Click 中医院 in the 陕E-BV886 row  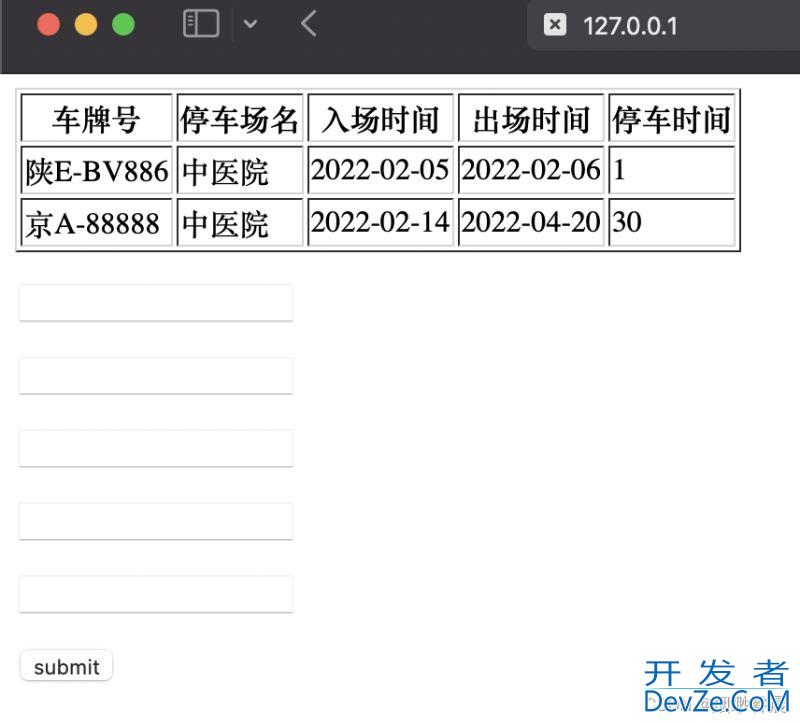(x=240, y=170)
